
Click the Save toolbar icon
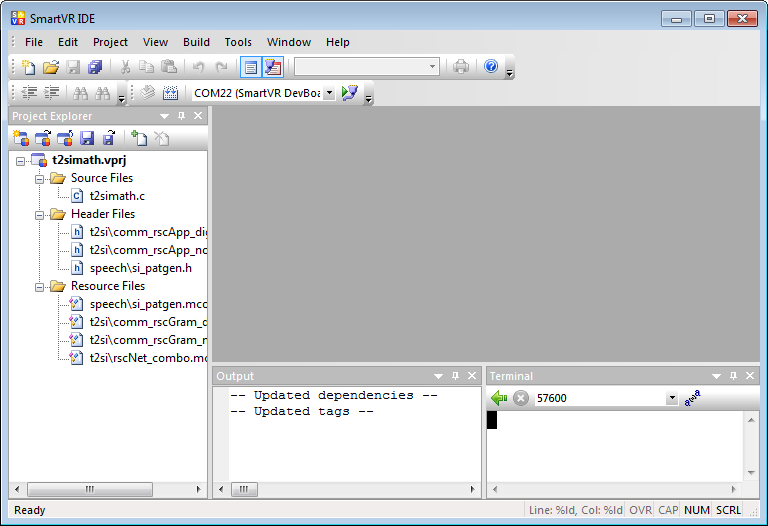(x=73, y=67)
